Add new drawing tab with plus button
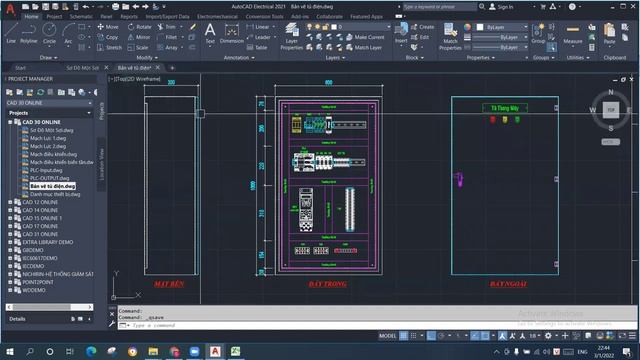Image resolution: width=640 pixels, height=360 pixels. click(x=172, y=68)
